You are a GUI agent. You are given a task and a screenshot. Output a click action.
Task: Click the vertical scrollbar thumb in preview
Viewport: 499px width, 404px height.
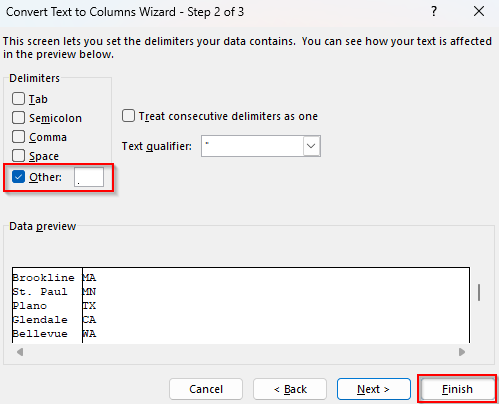[479, 292]
